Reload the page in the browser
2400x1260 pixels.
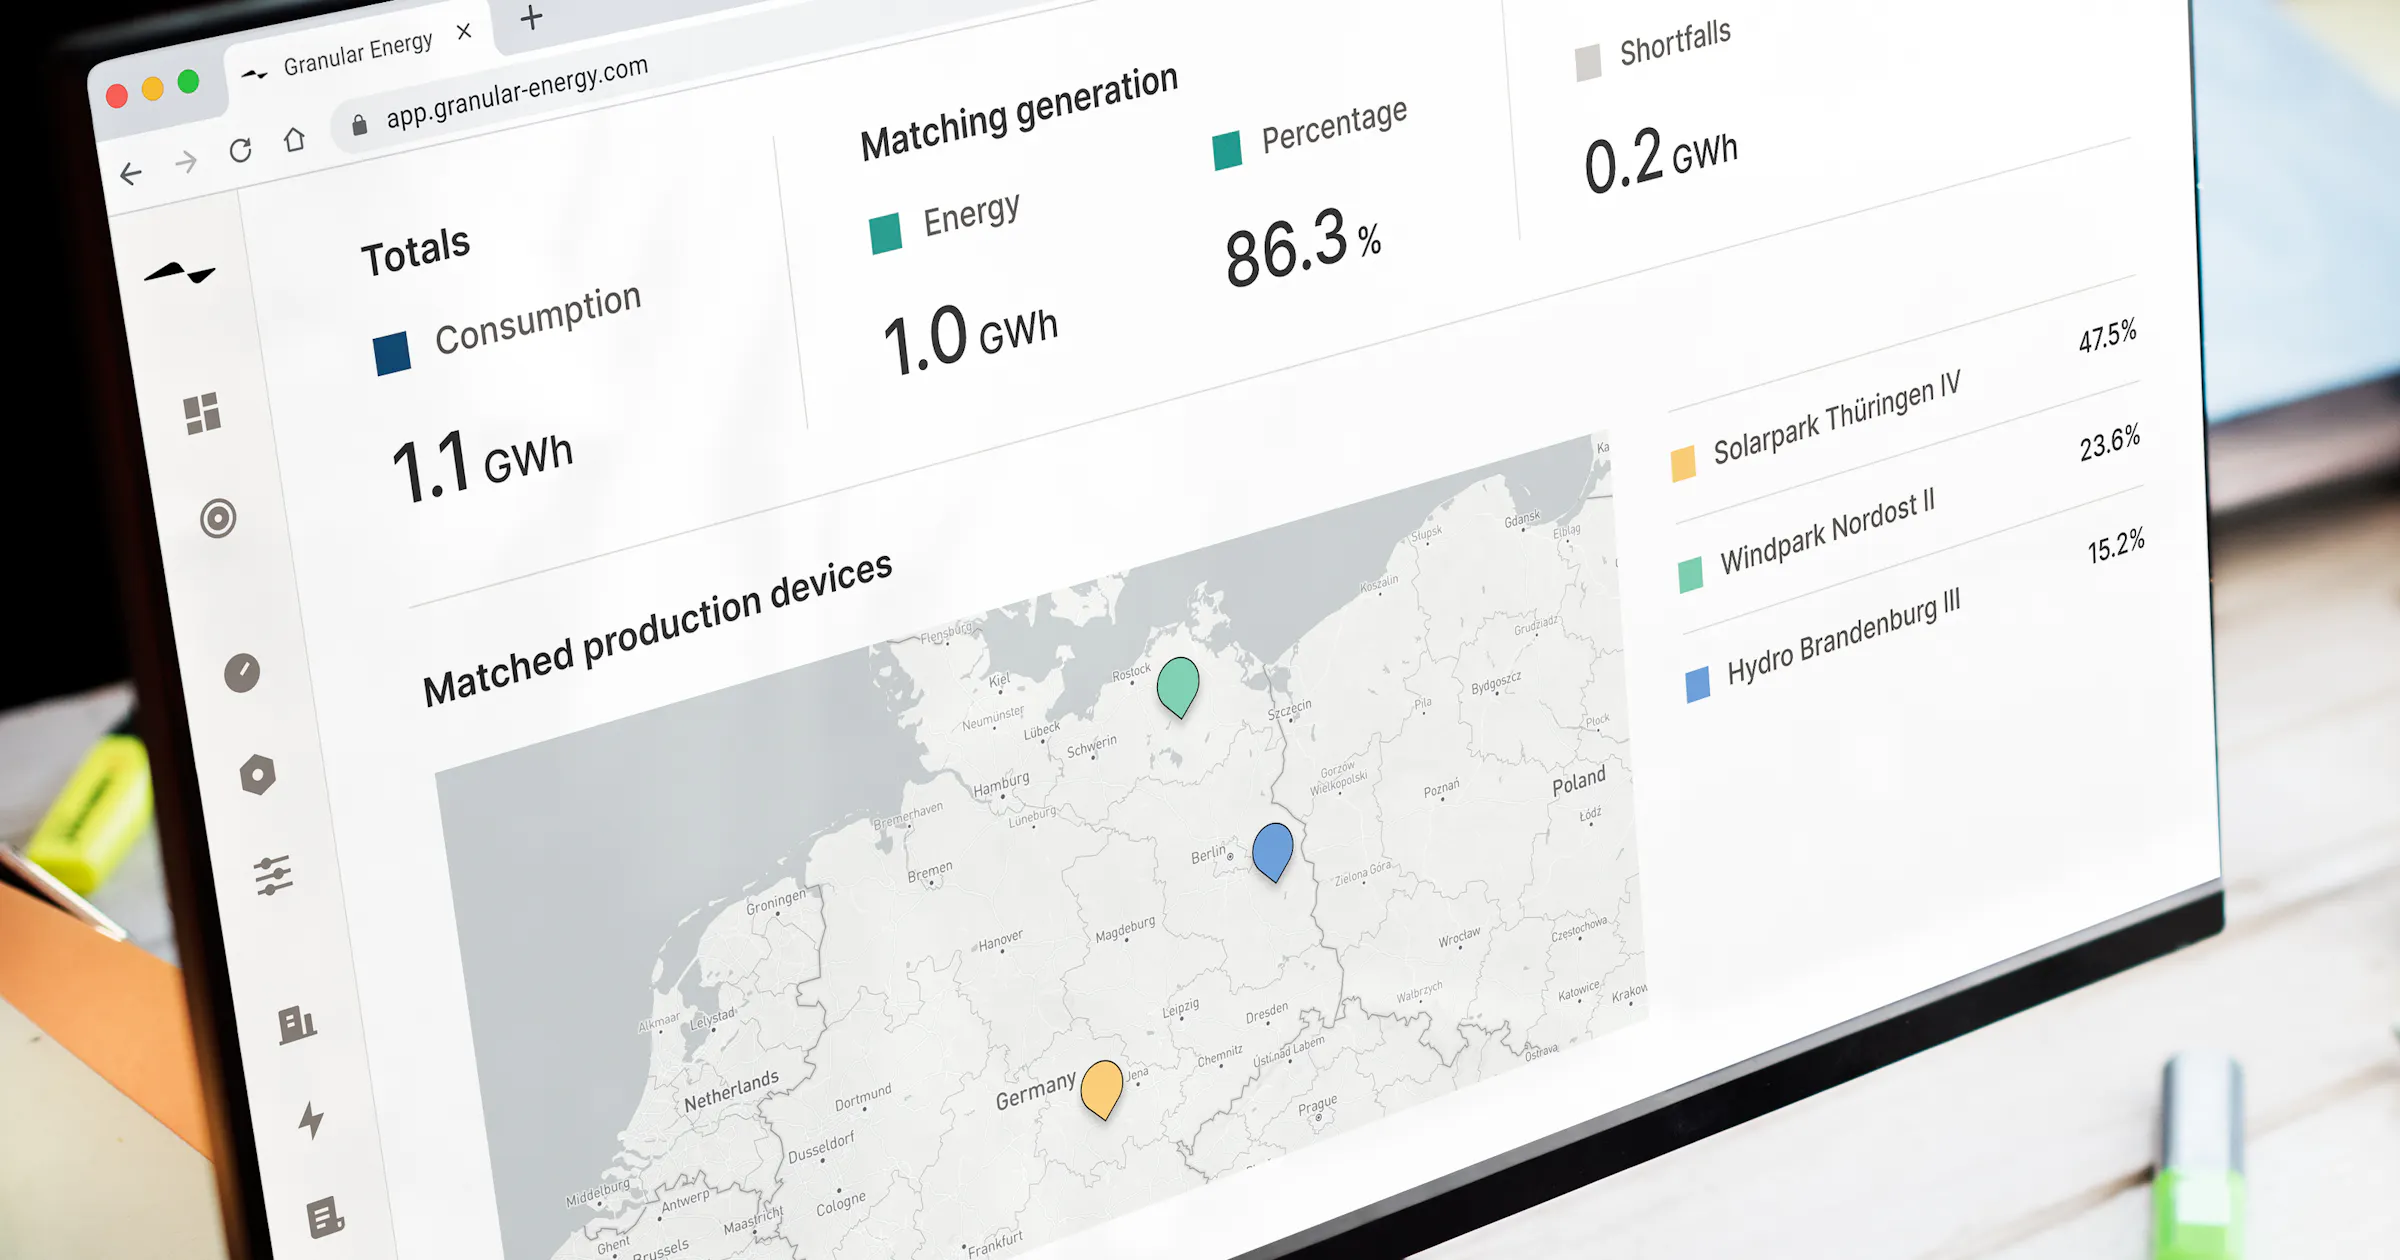[240, 151]
